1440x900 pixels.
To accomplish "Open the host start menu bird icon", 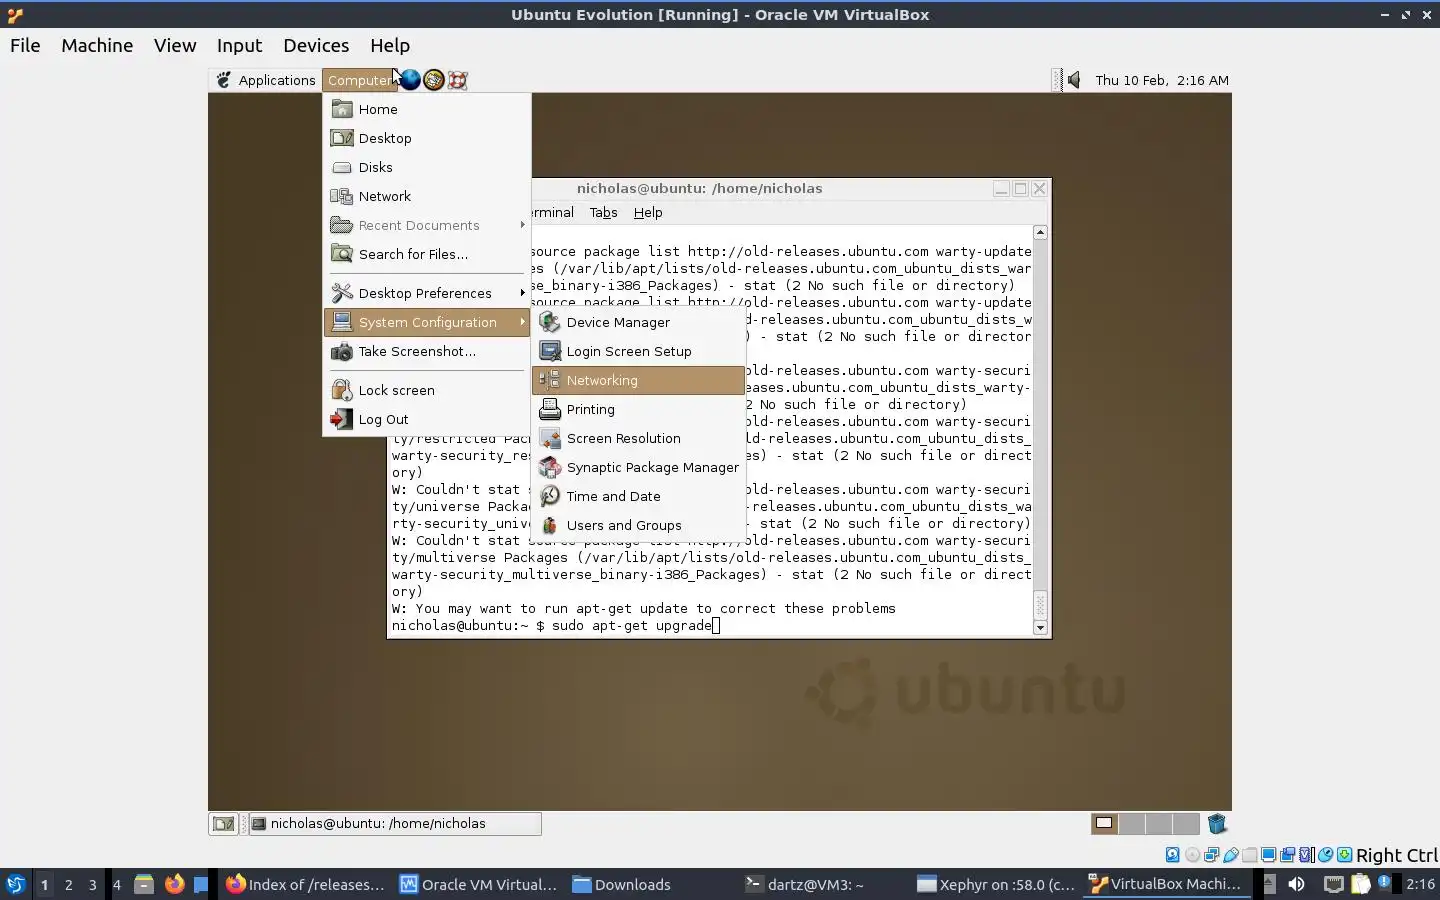I will (15, 884).
